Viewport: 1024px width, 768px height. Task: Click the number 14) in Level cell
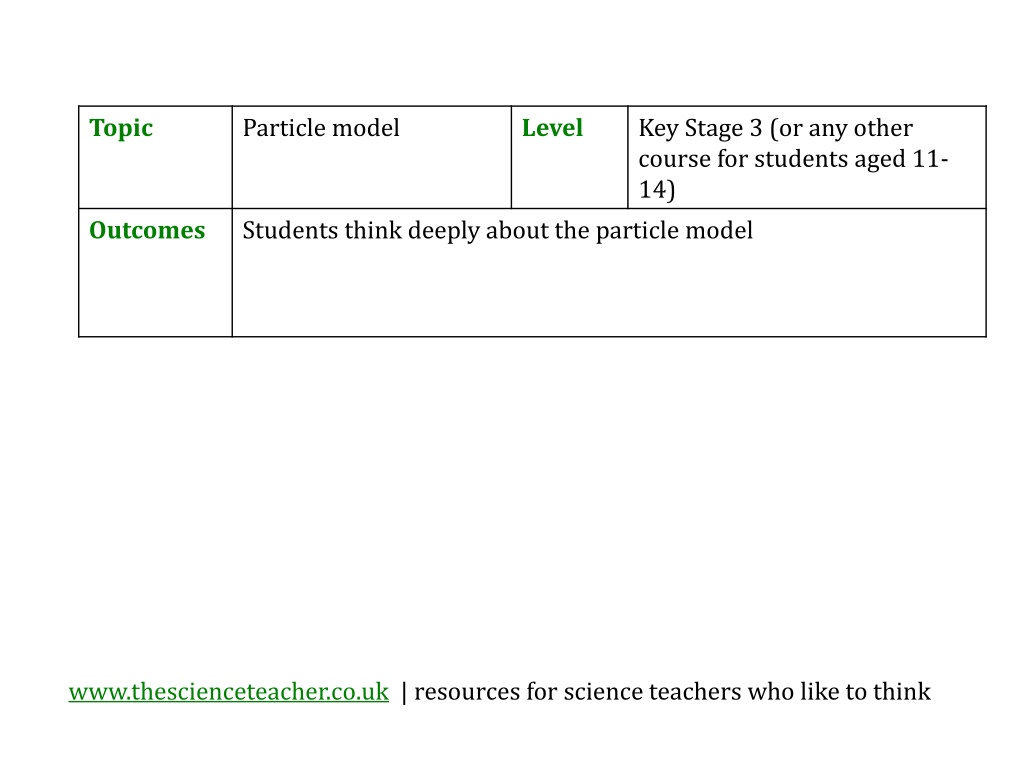pyautogui.click(x=656, y=190)
